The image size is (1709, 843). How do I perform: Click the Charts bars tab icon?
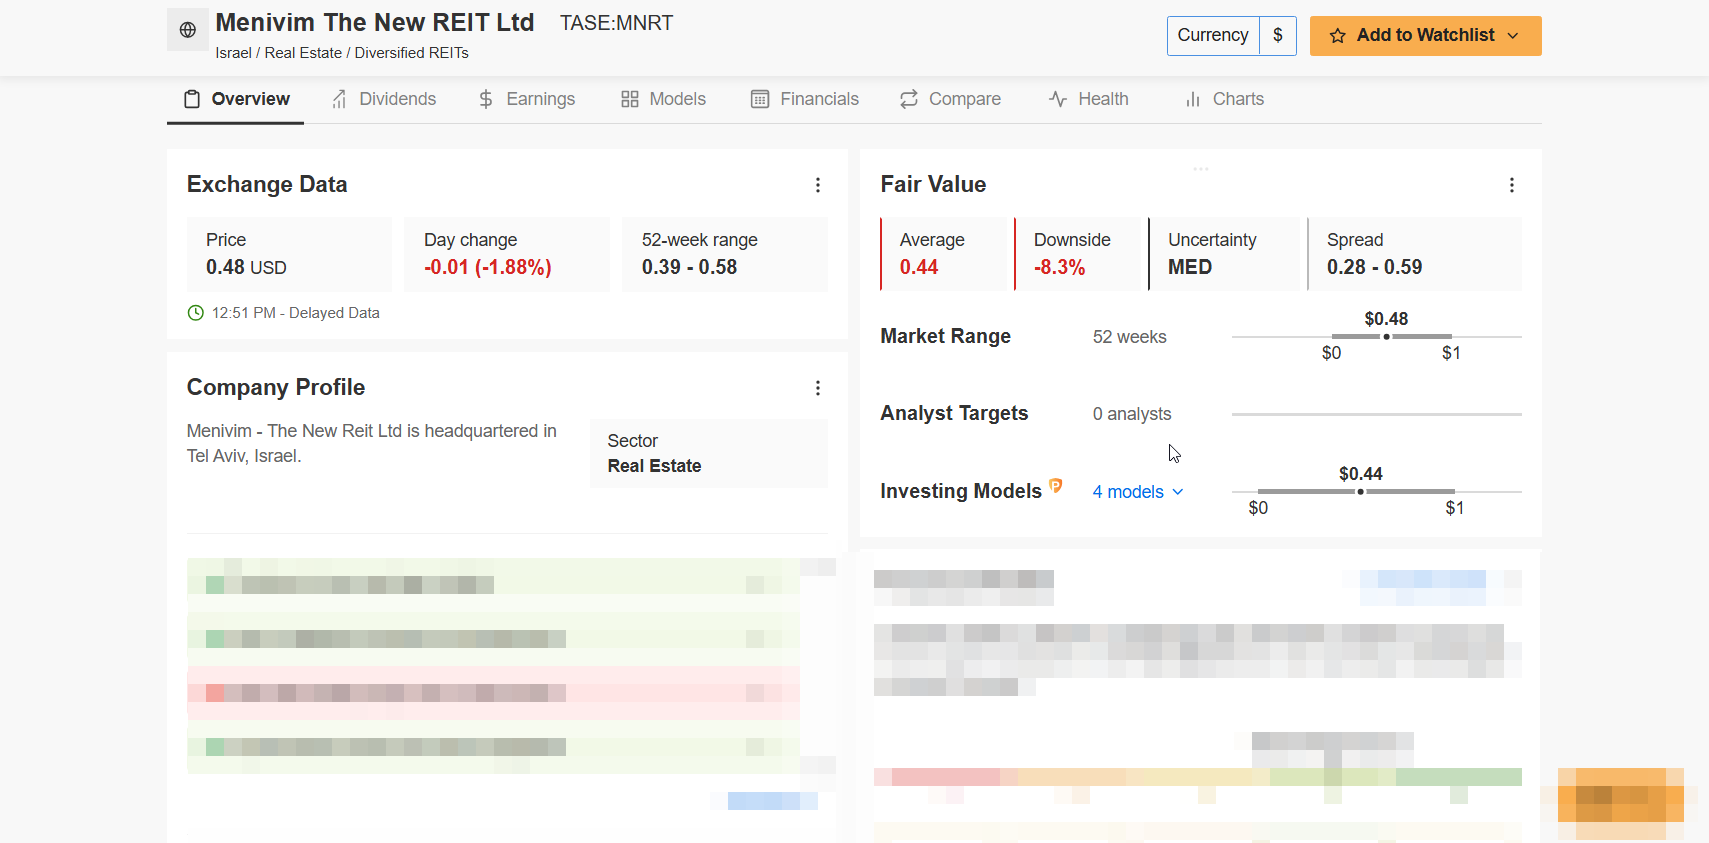click(x=1193, y=99)
